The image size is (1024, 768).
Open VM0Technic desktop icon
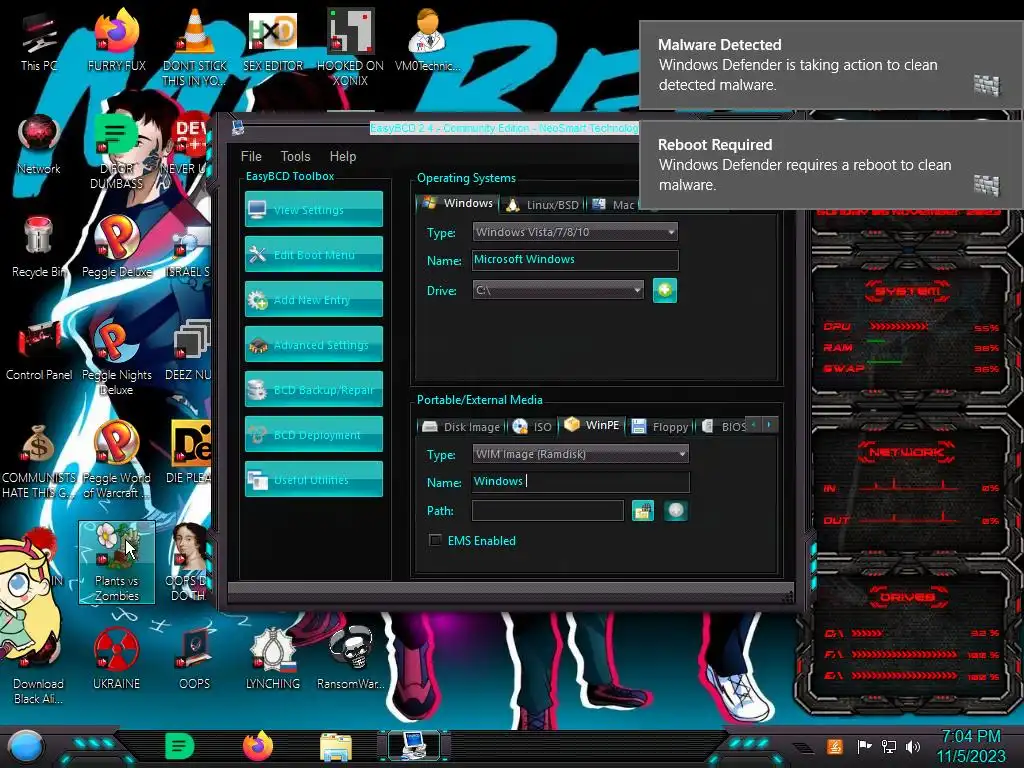[x=427, y=42]
